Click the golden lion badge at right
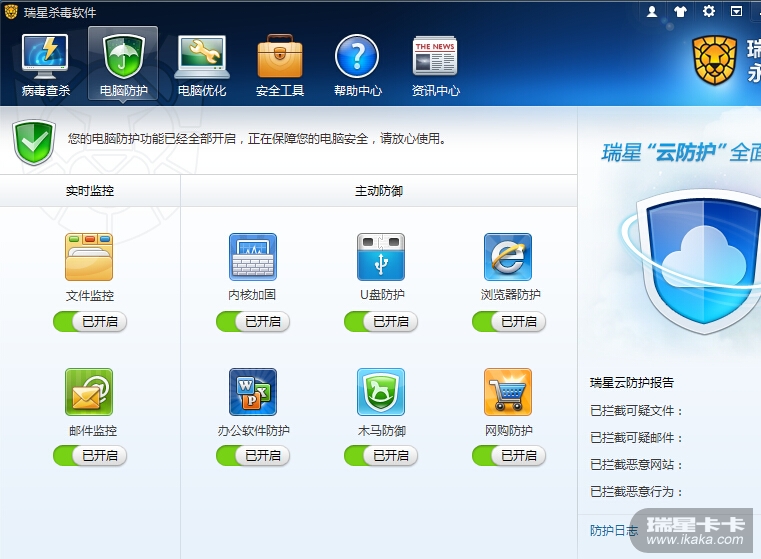Image resolution: width=761 pixels, height=559 pixels. 714,60
